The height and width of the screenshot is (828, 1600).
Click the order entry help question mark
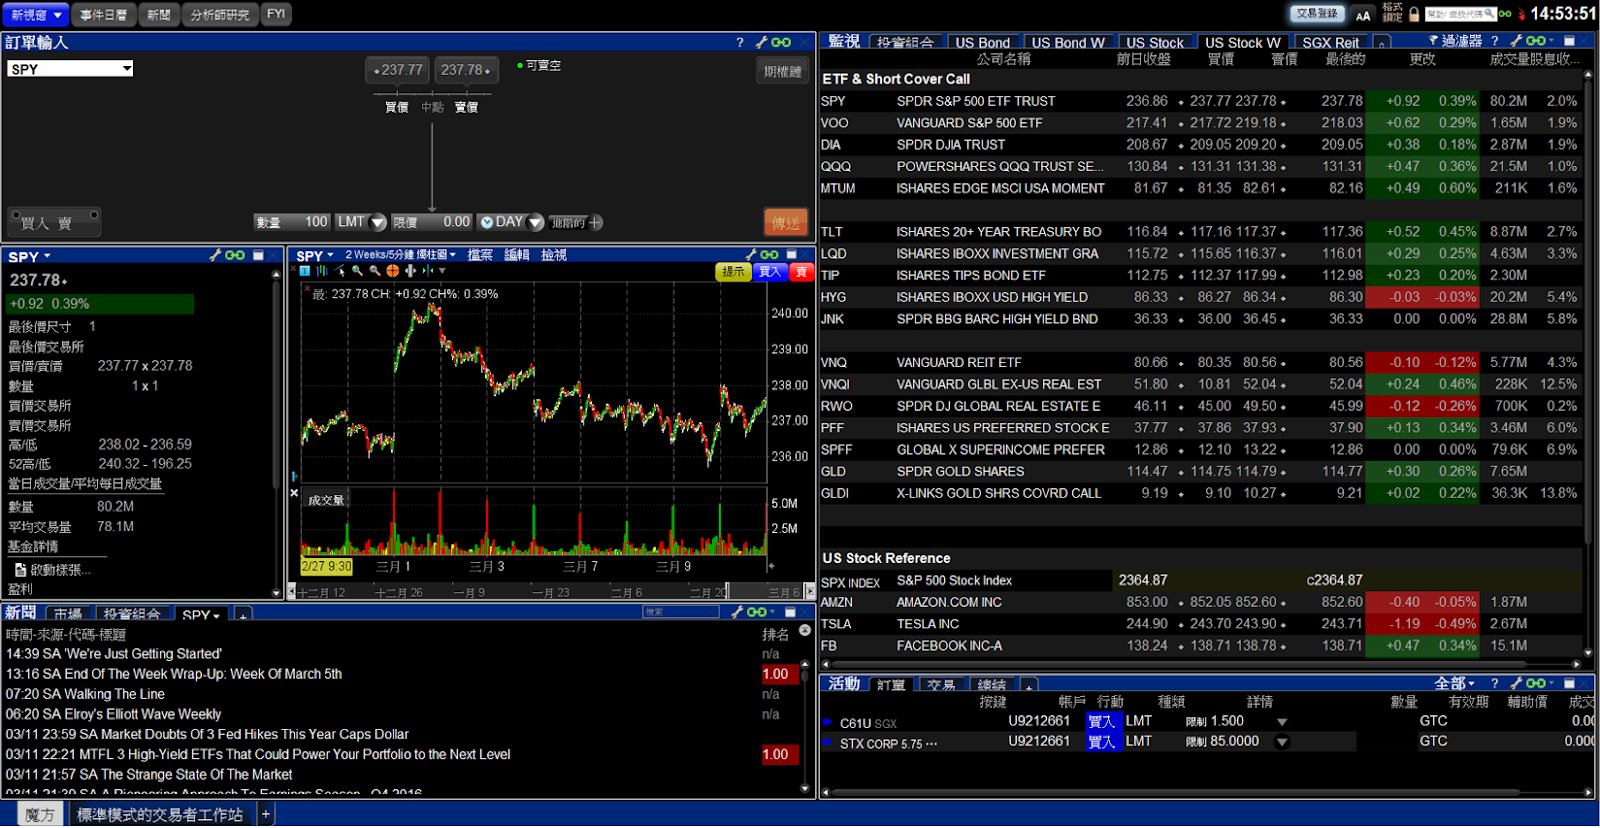[x=740, y=42]
